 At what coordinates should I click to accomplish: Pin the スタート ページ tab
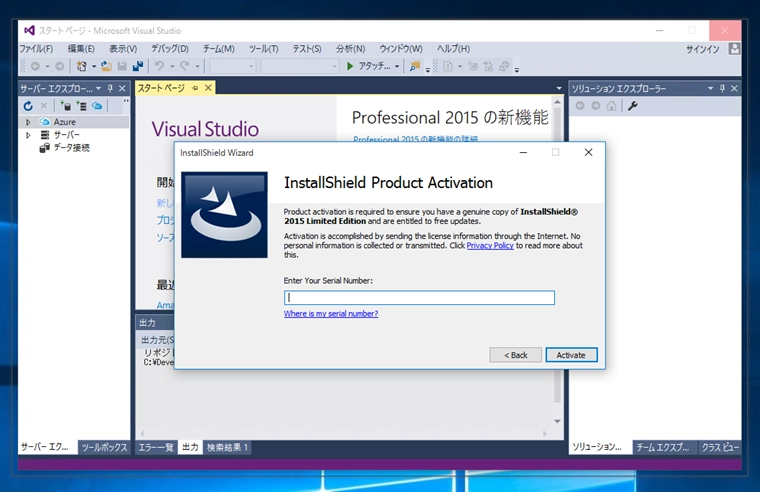point(195,88)
